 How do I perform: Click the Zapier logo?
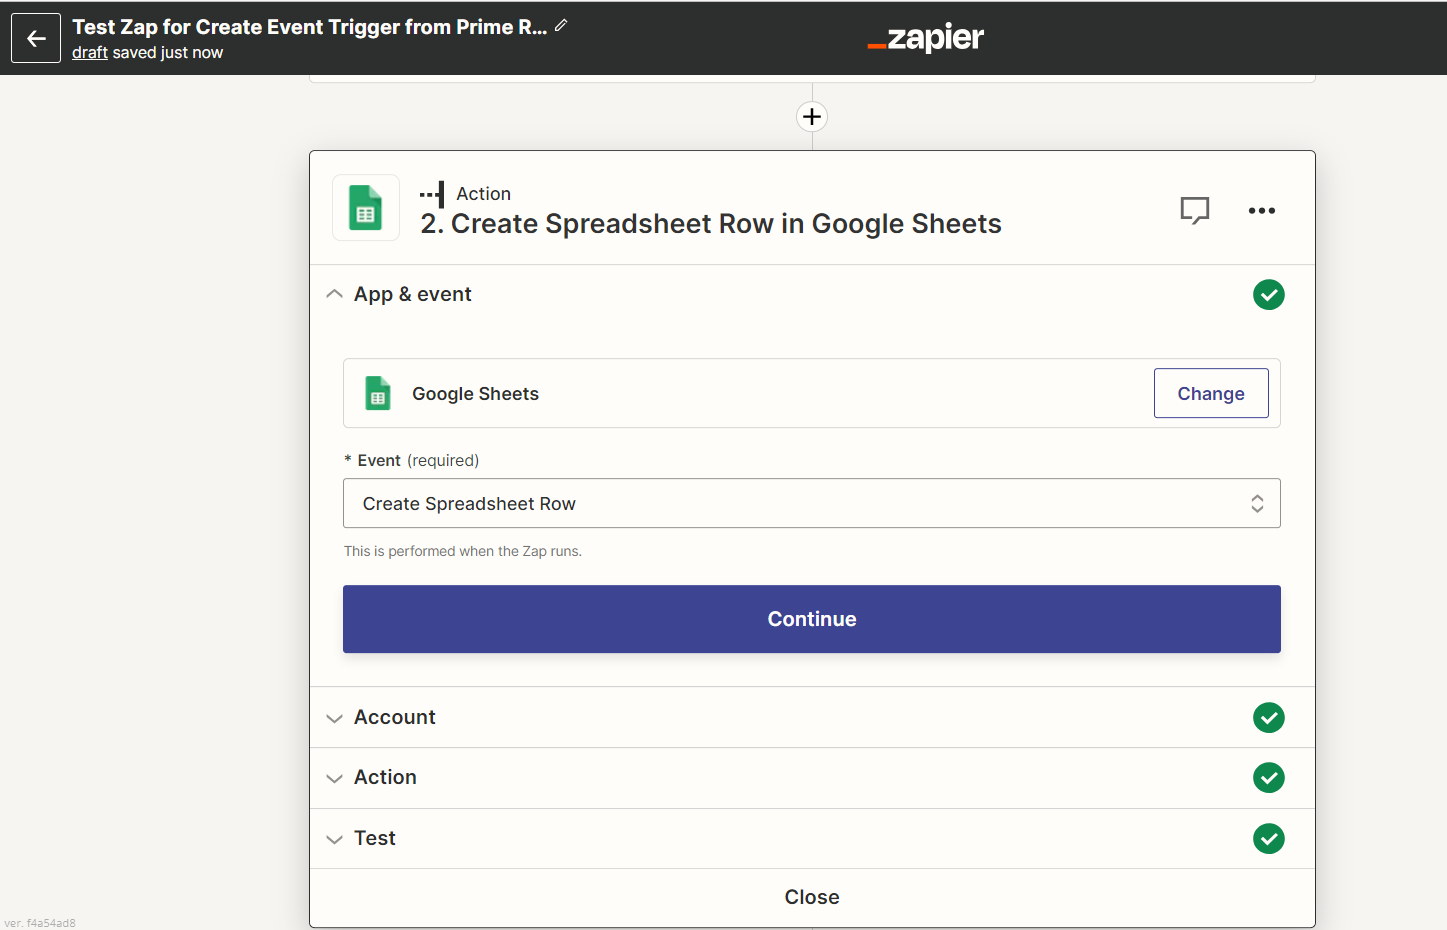click(x=925, y=38)
